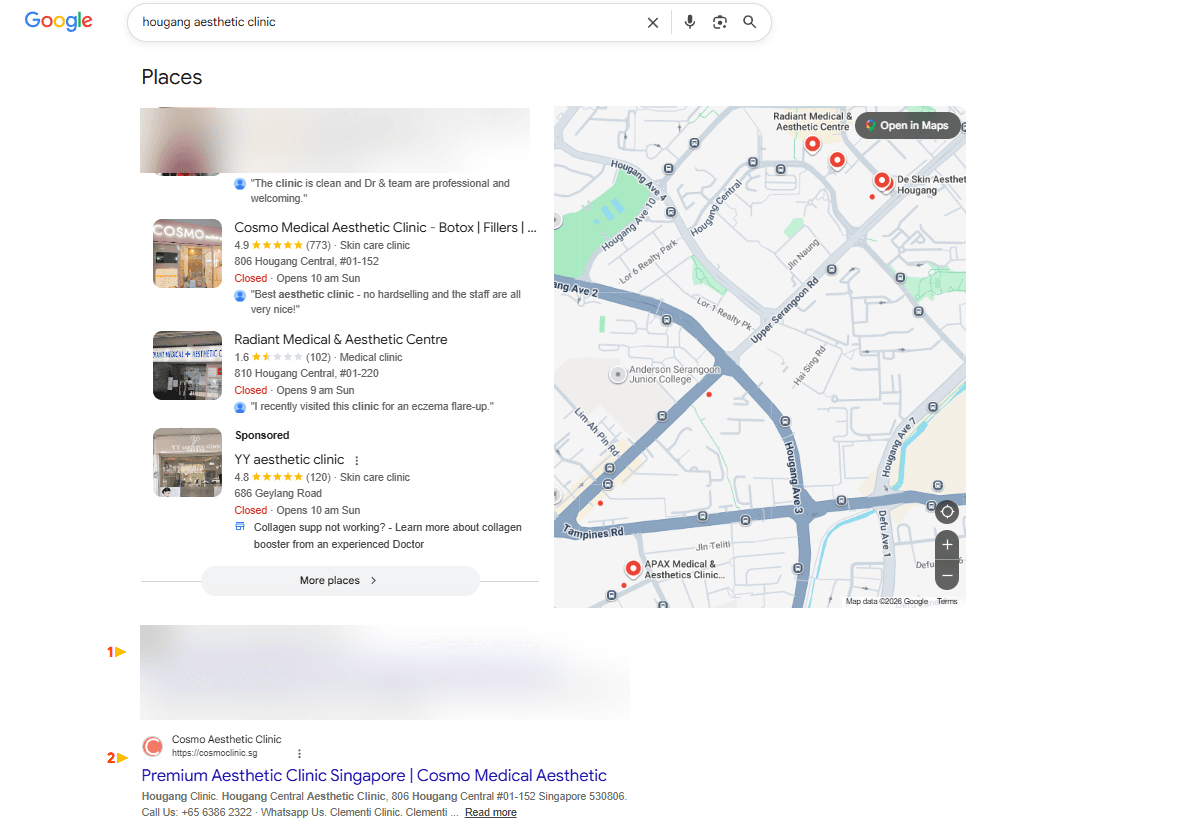Click Cosmo Aesthetic Clinic site favicon

click(x=153, y=746)
